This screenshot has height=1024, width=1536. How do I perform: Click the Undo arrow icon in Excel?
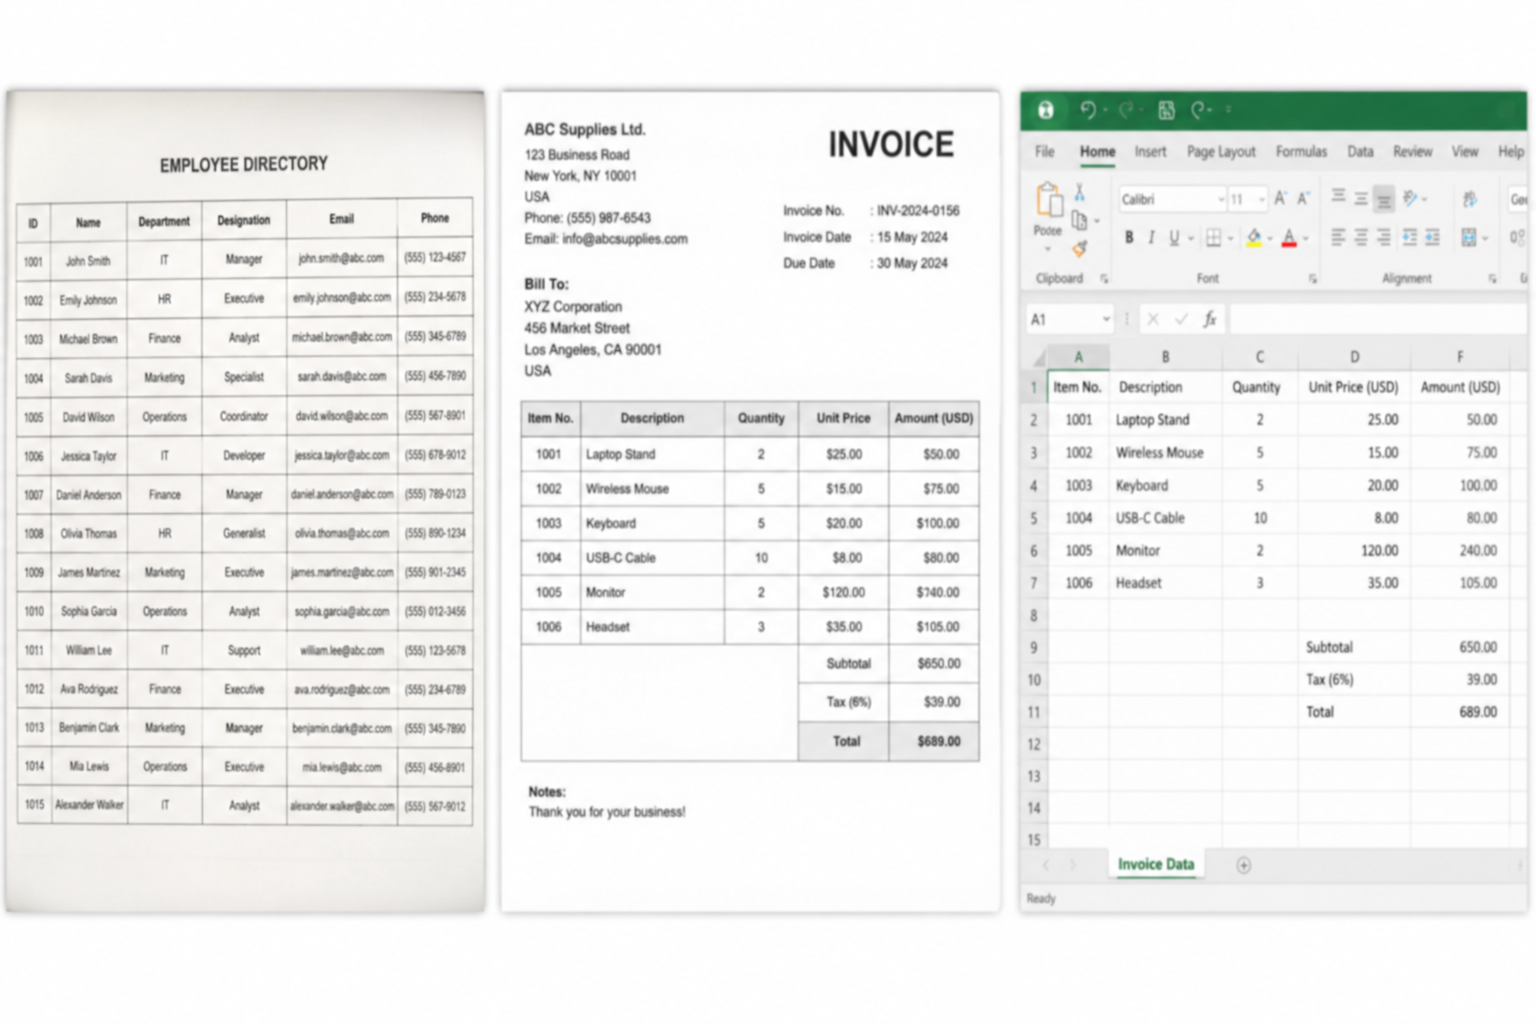(1088, 110)
